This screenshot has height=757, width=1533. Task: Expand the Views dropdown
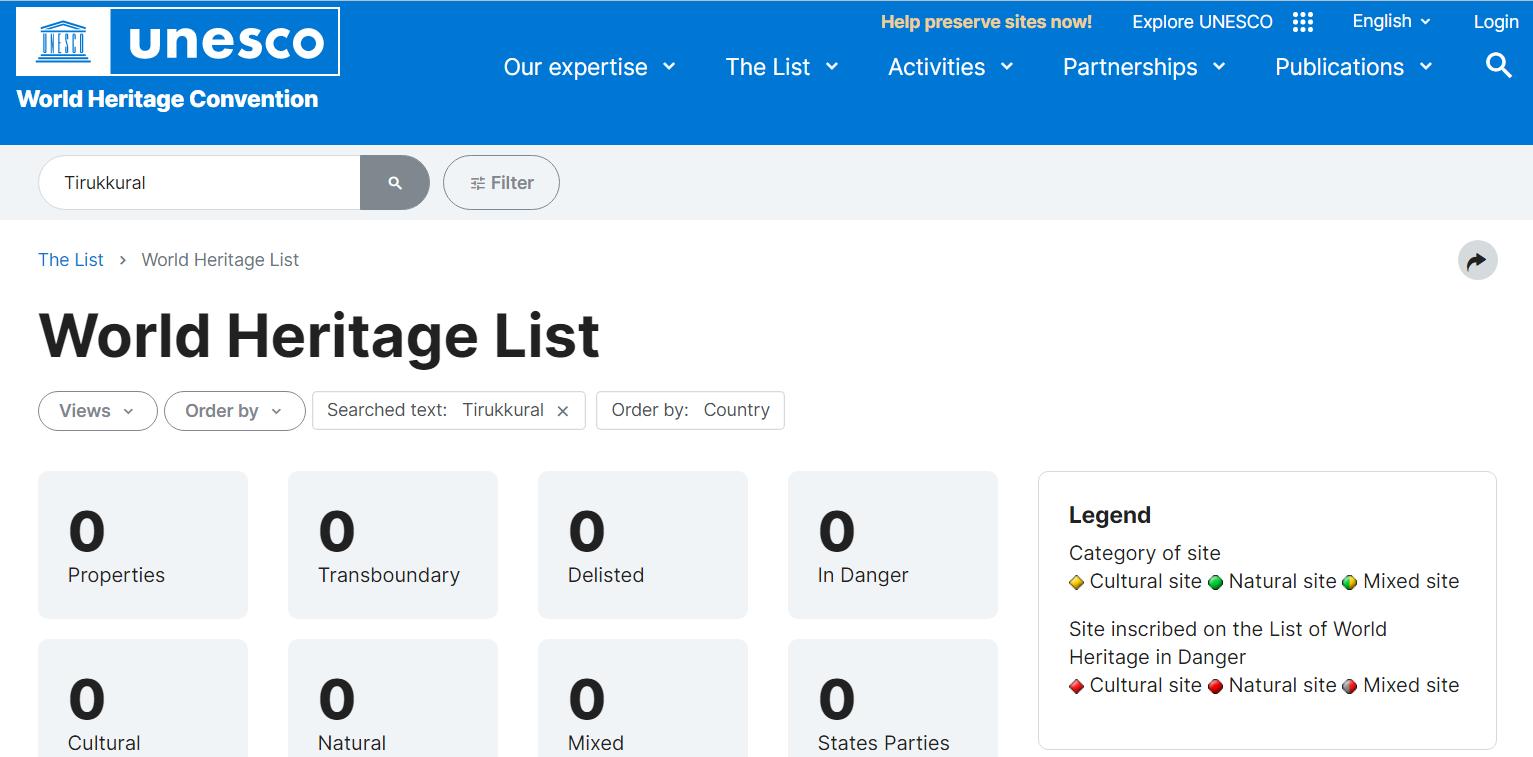click(x=97, y=411)
